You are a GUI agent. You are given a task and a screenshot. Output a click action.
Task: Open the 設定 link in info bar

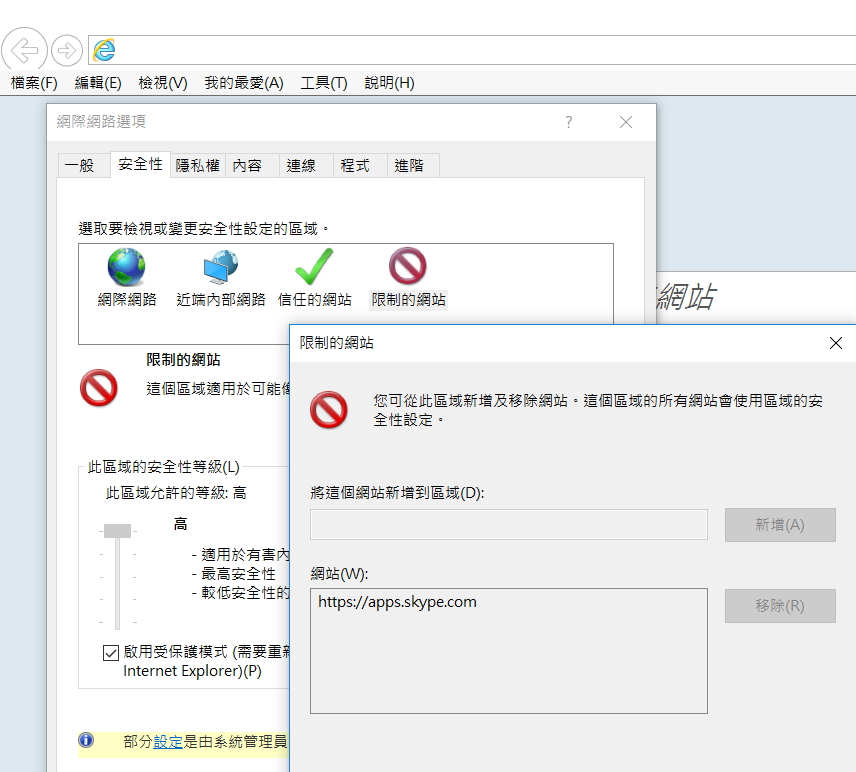(x=168, y=741)
